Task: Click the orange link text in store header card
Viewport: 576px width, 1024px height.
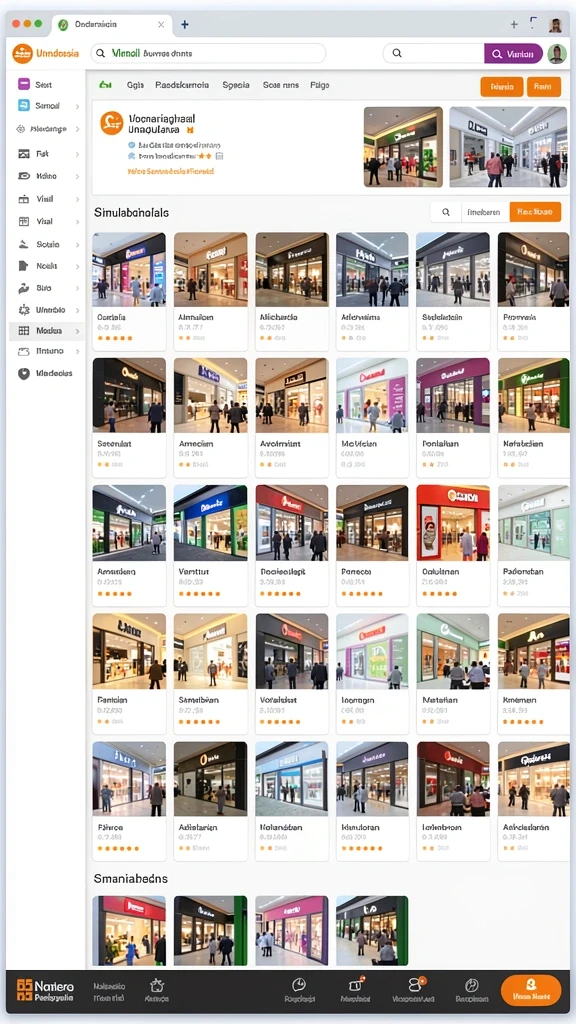Action: click(x=170, y=171)
